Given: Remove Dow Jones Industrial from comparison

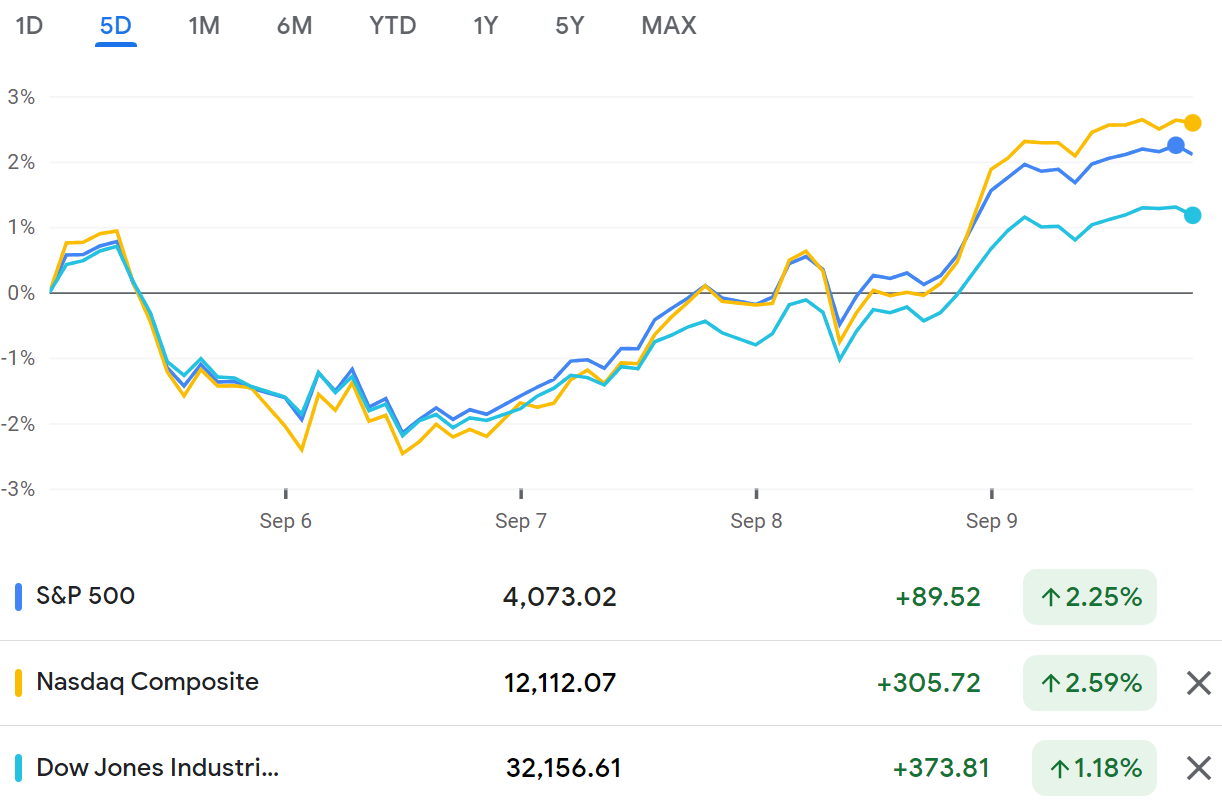Looking at the screenshot, I should tap(1199, 768).
